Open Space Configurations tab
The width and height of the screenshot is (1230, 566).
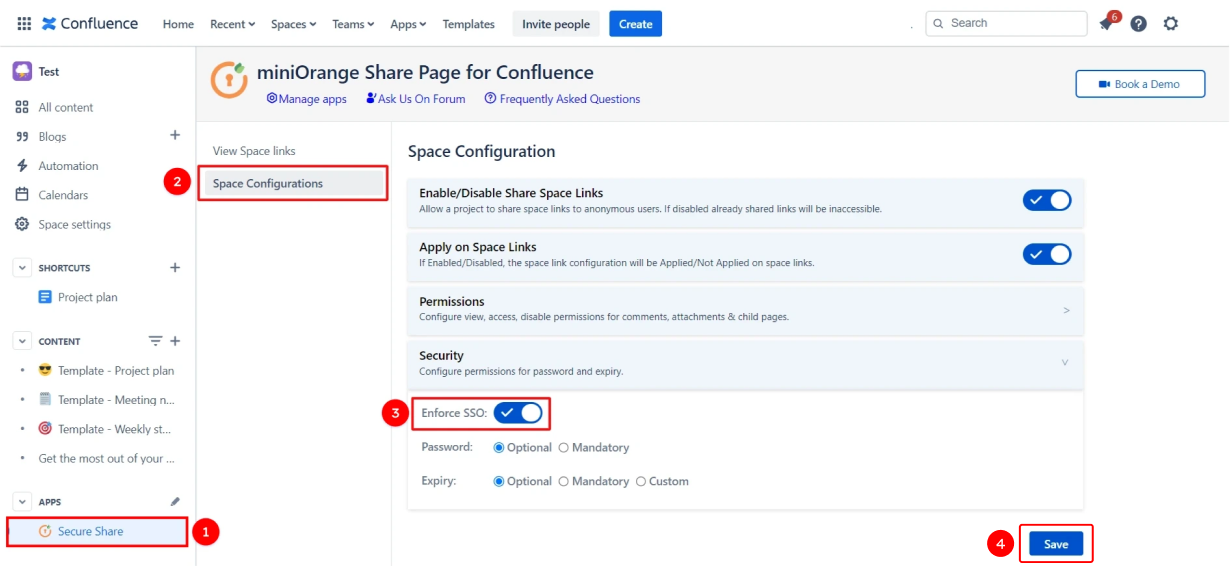[292, 183]
